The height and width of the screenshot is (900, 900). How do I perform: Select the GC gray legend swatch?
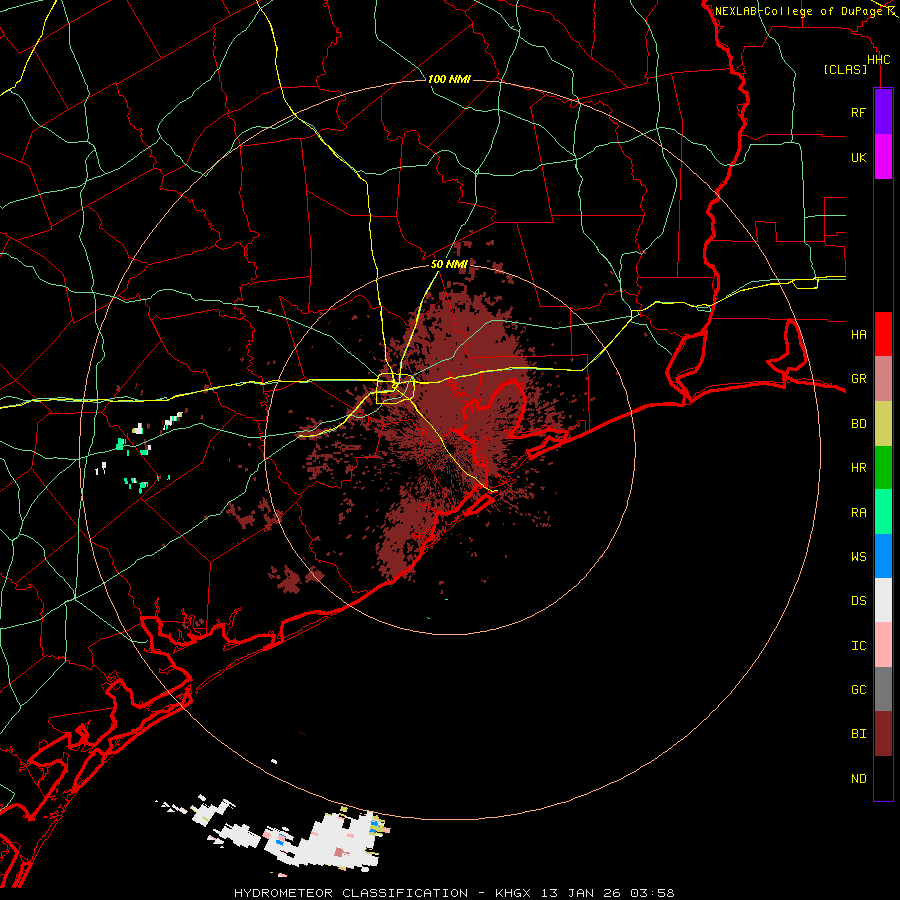point(883,689)
